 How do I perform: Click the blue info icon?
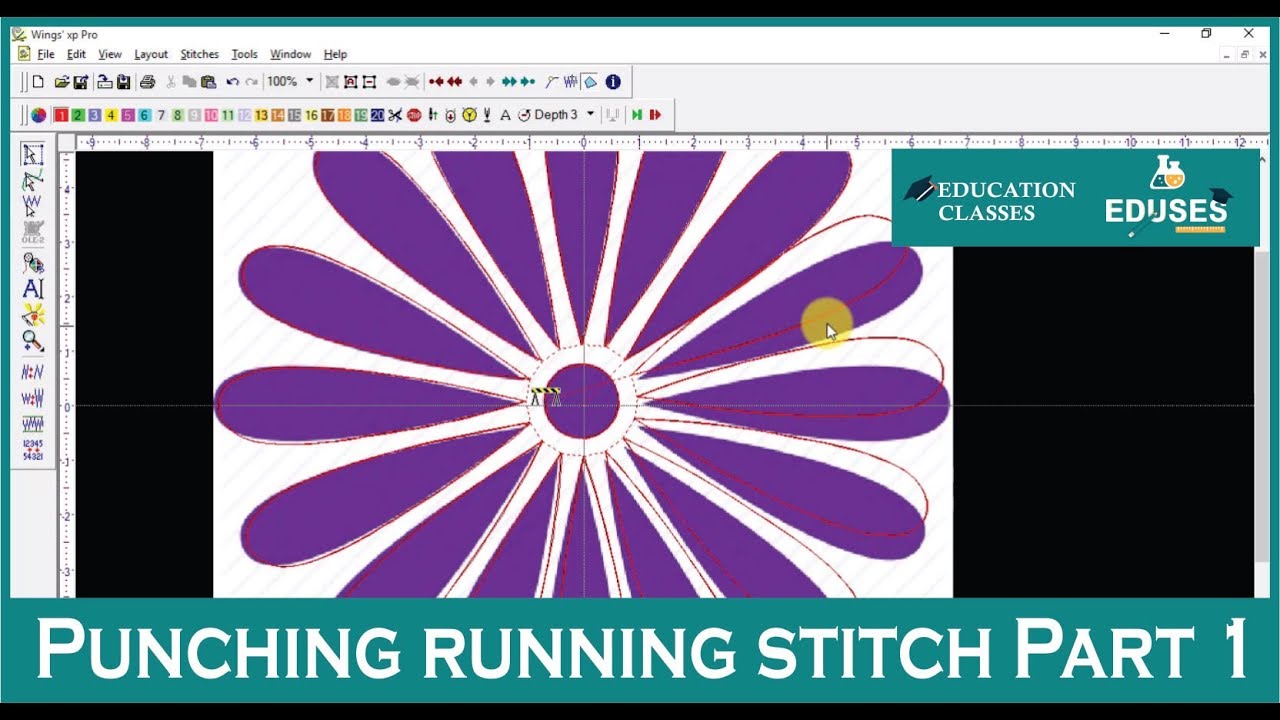[613, 82]
